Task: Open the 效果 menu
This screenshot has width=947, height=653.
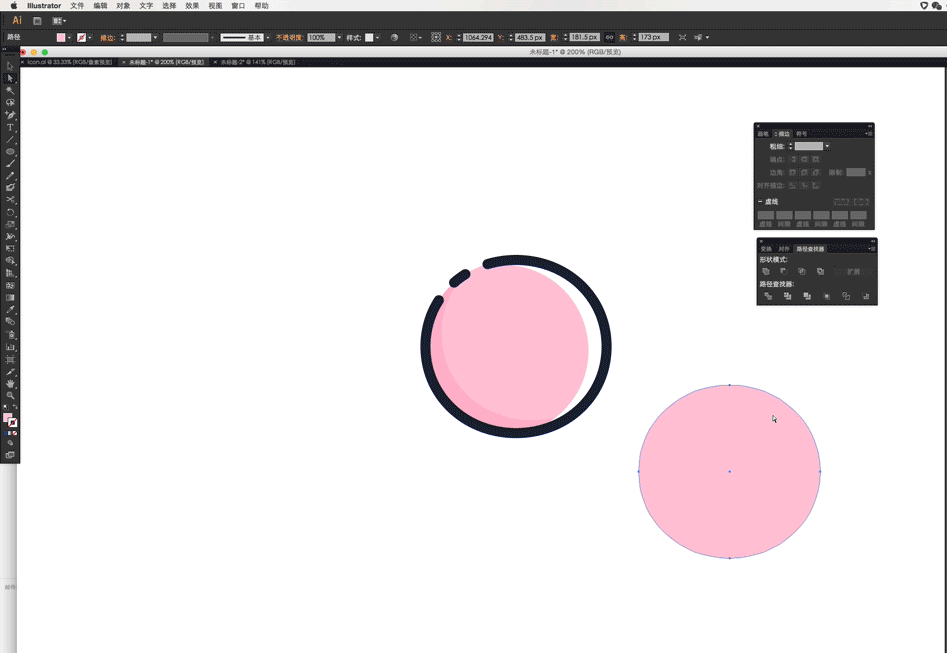Action: (192, 5)
